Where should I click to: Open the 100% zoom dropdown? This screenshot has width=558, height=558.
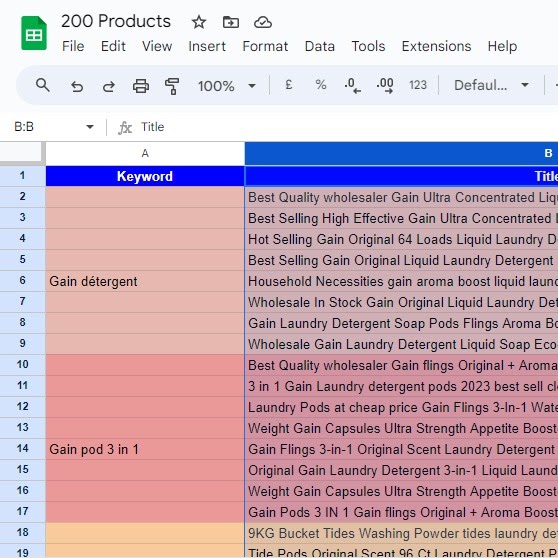(227, 86)
